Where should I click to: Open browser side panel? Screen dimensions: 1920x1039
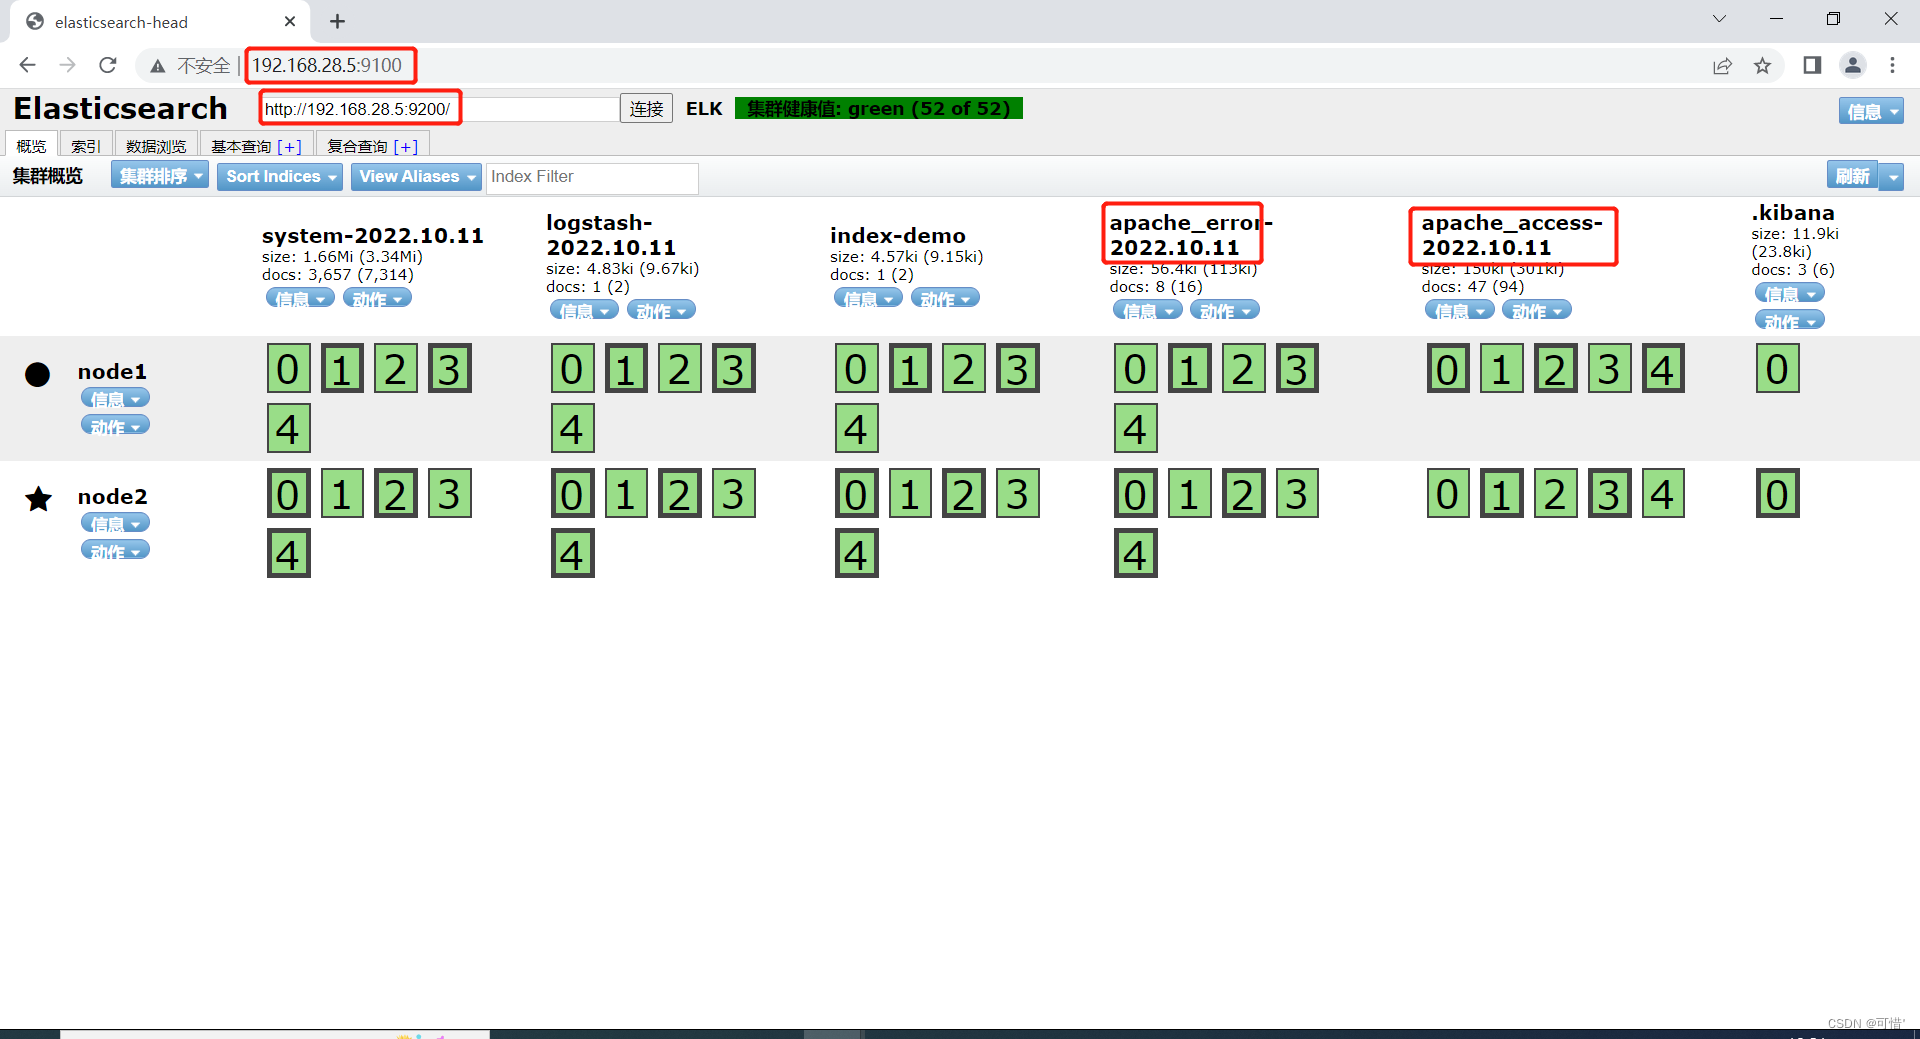pos(1812,65)
